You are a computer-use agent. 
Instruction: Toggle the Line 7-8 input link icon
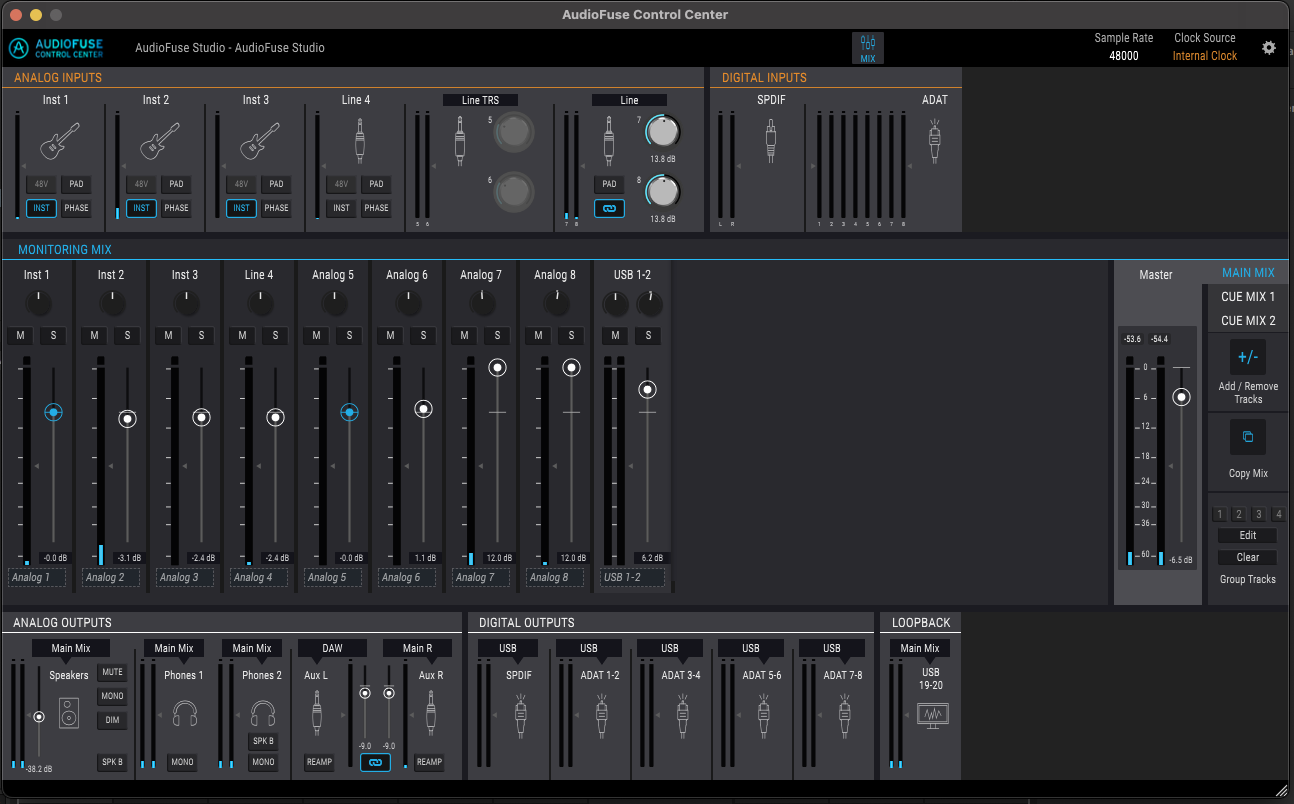coord(609,209)
